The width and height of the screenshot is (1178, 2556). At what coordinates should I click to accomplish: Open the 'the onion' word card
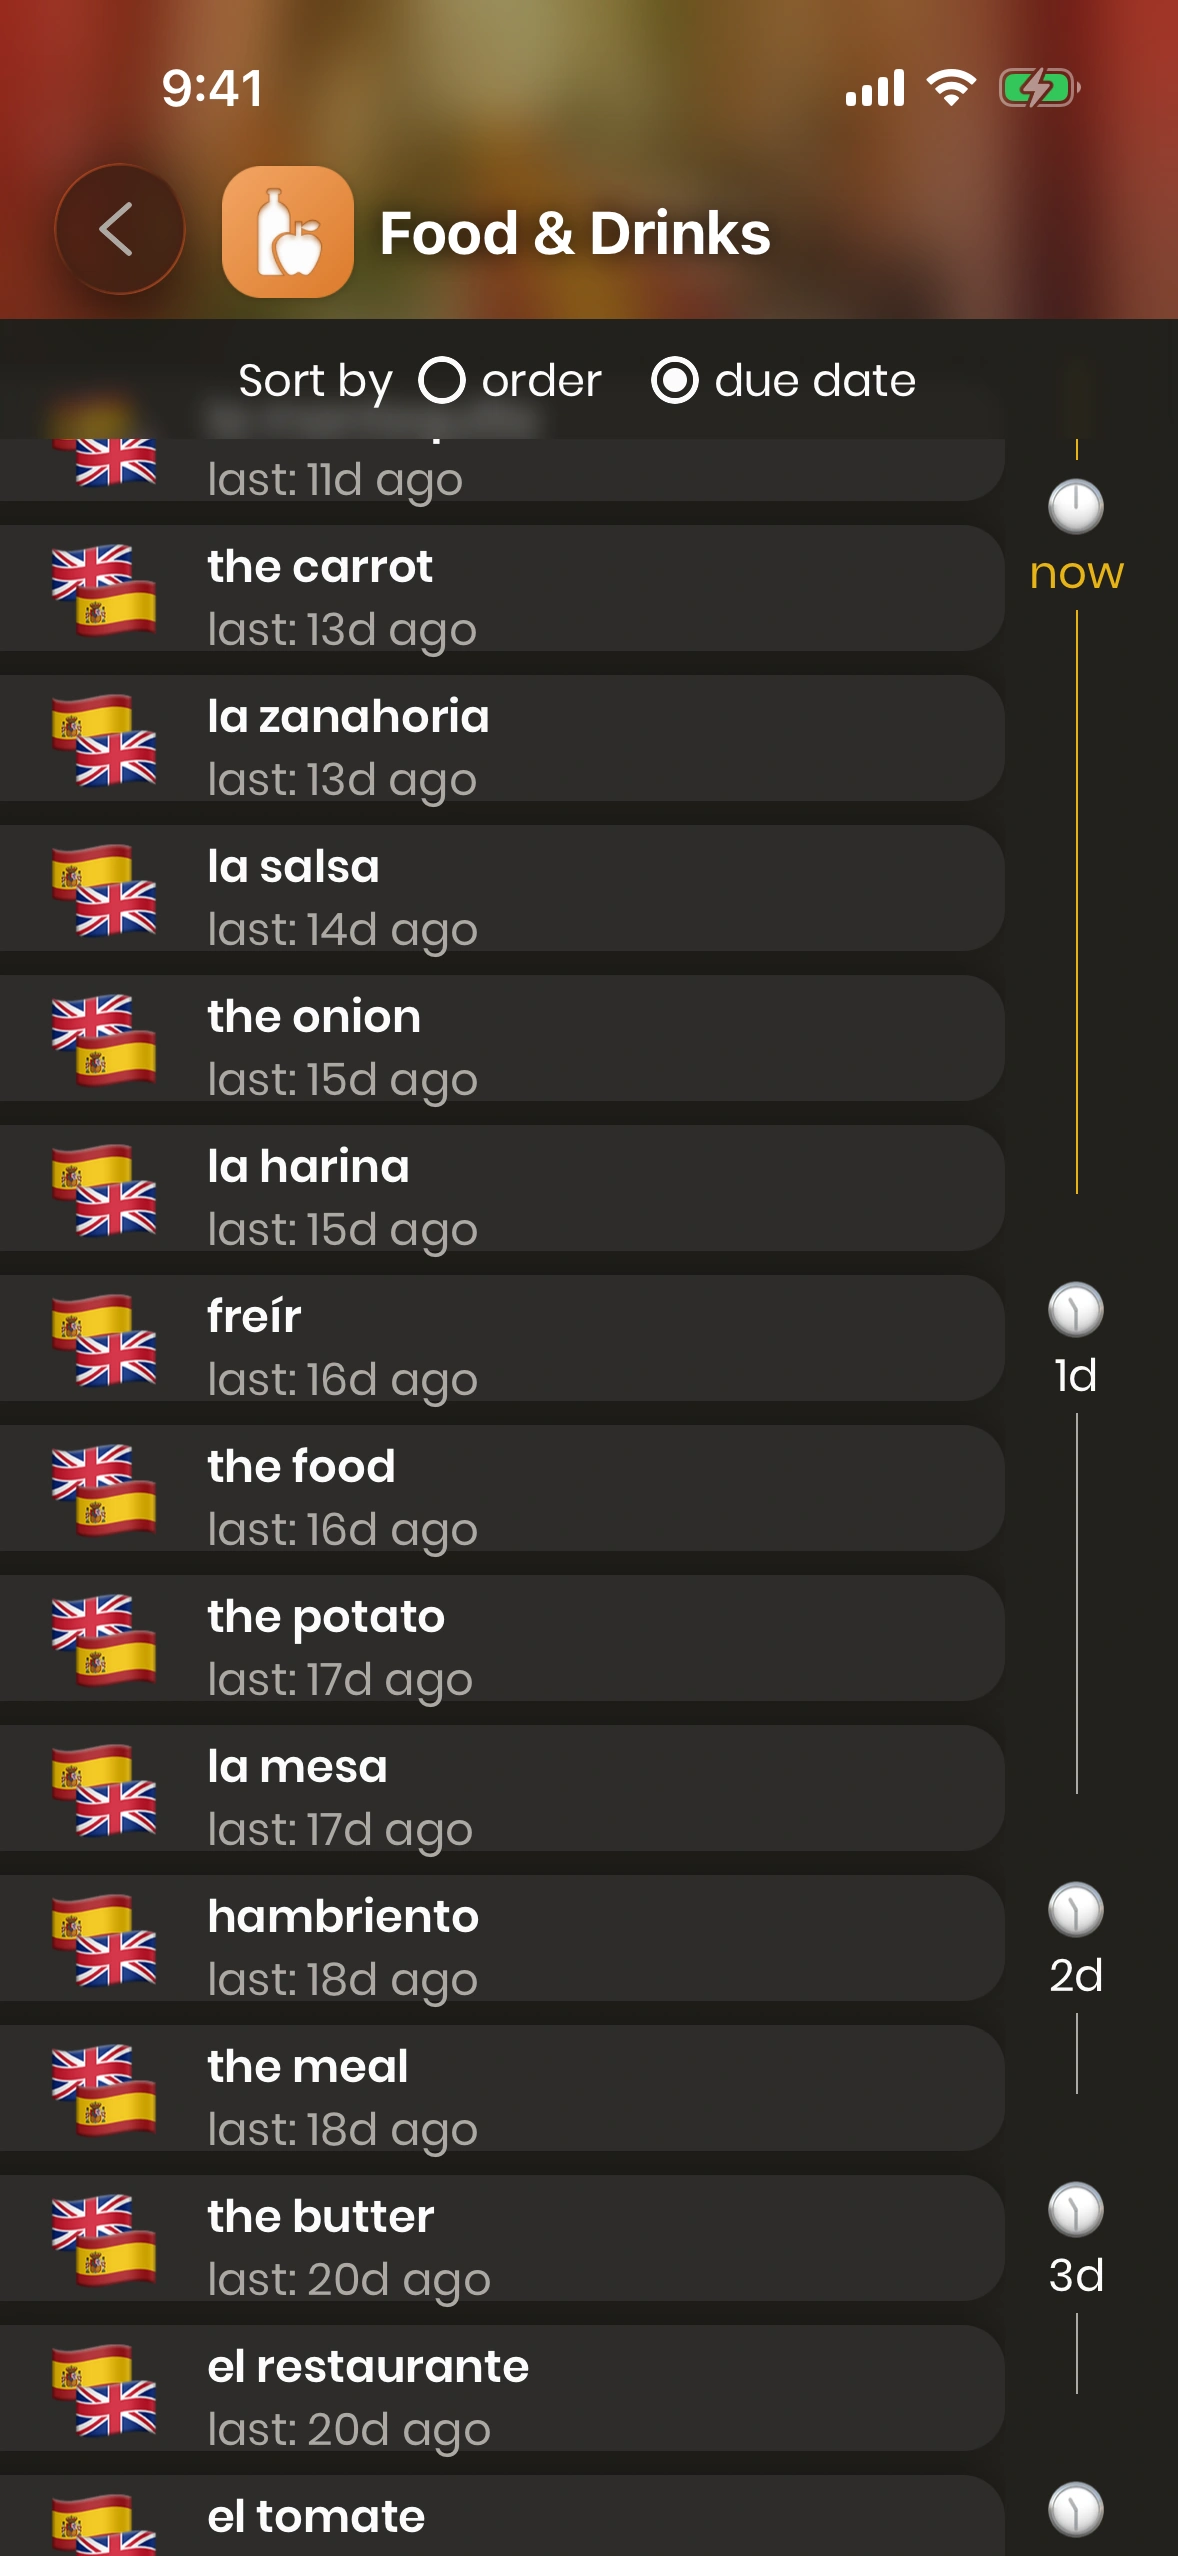click(500, 1038)
